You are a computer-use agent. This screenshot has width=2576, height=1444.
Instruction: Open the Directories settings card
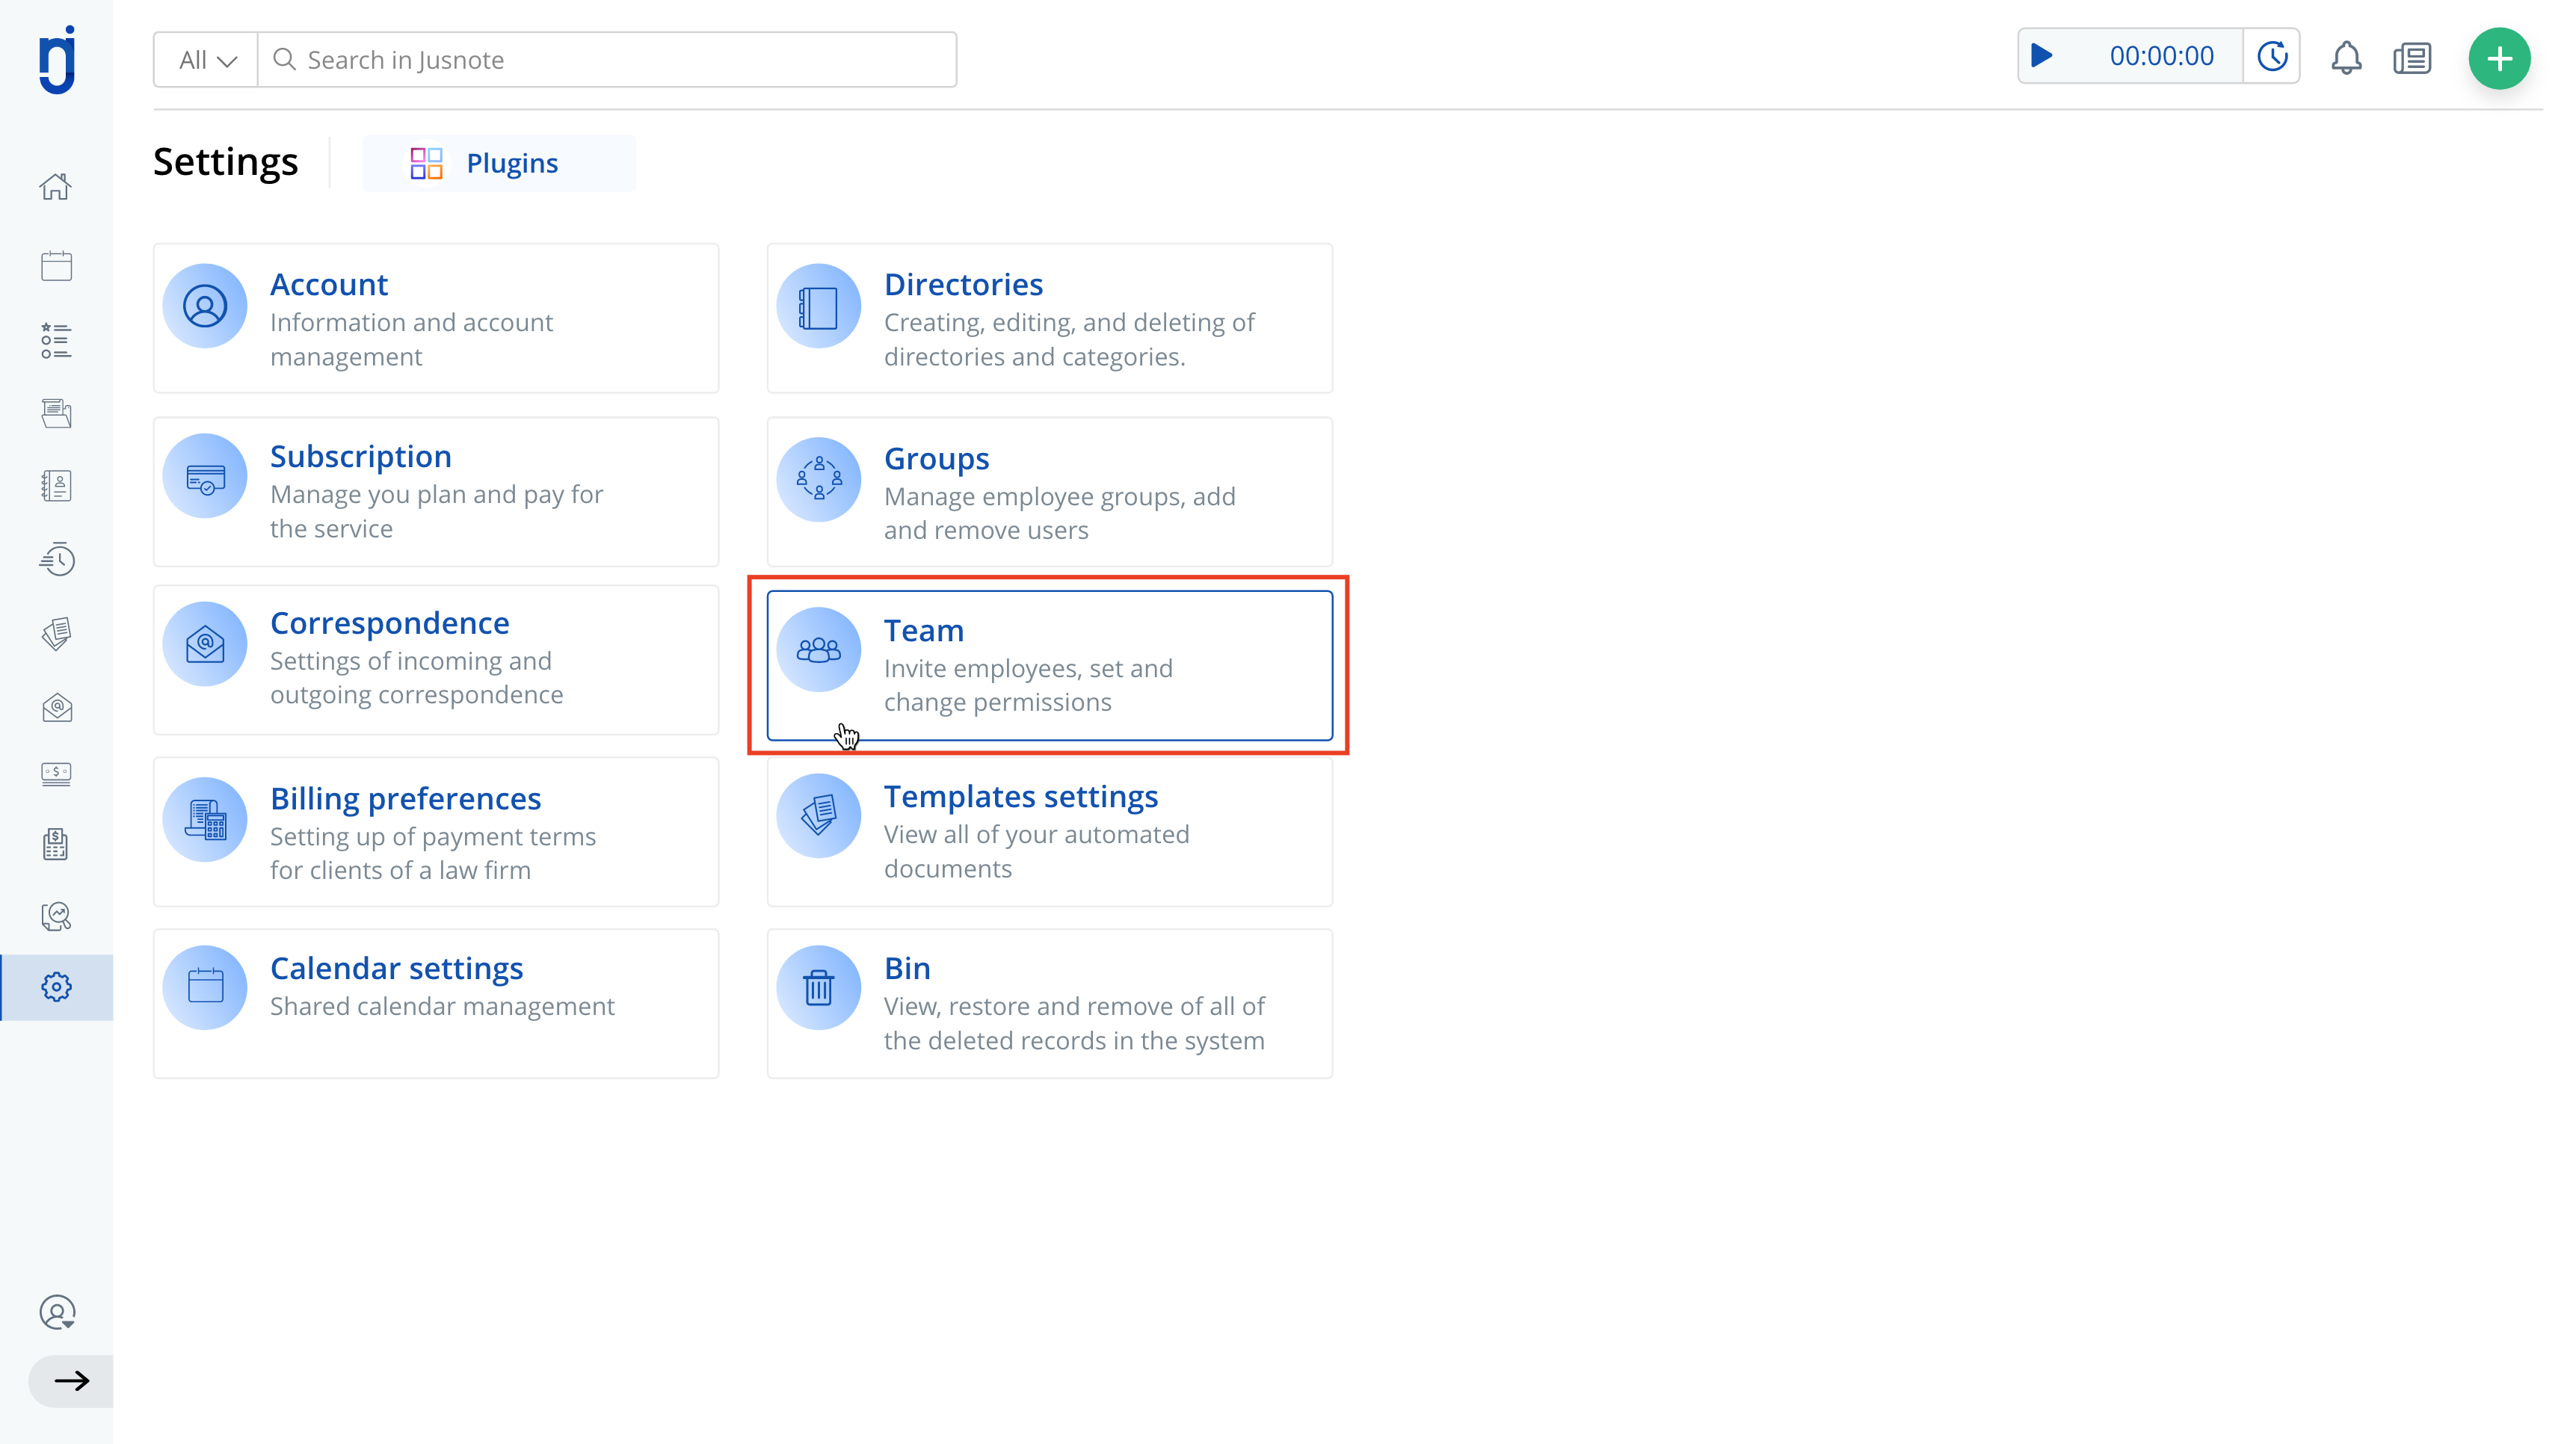coord(1050,318)
